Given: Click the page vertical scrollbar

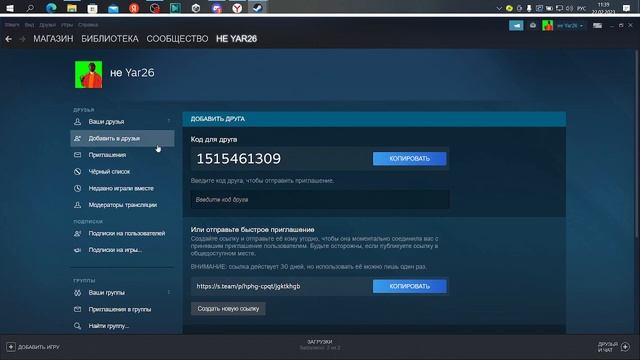Looking at the screenshot, I should pos(637,143).
